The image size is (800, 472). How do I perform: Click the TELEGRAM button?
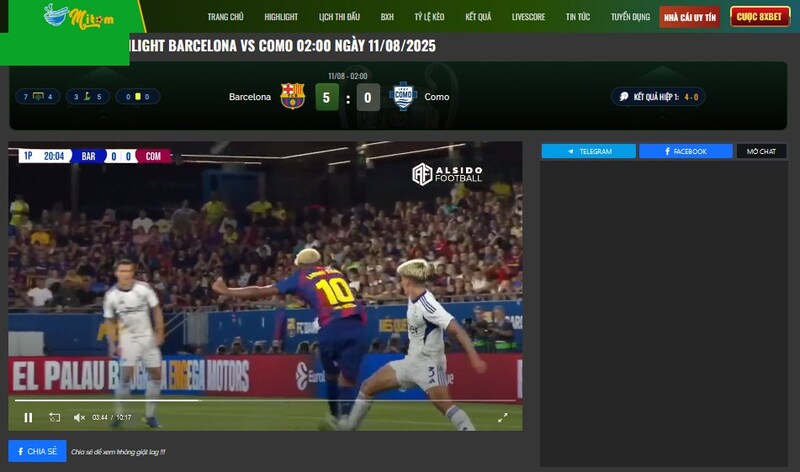point(589,151)
